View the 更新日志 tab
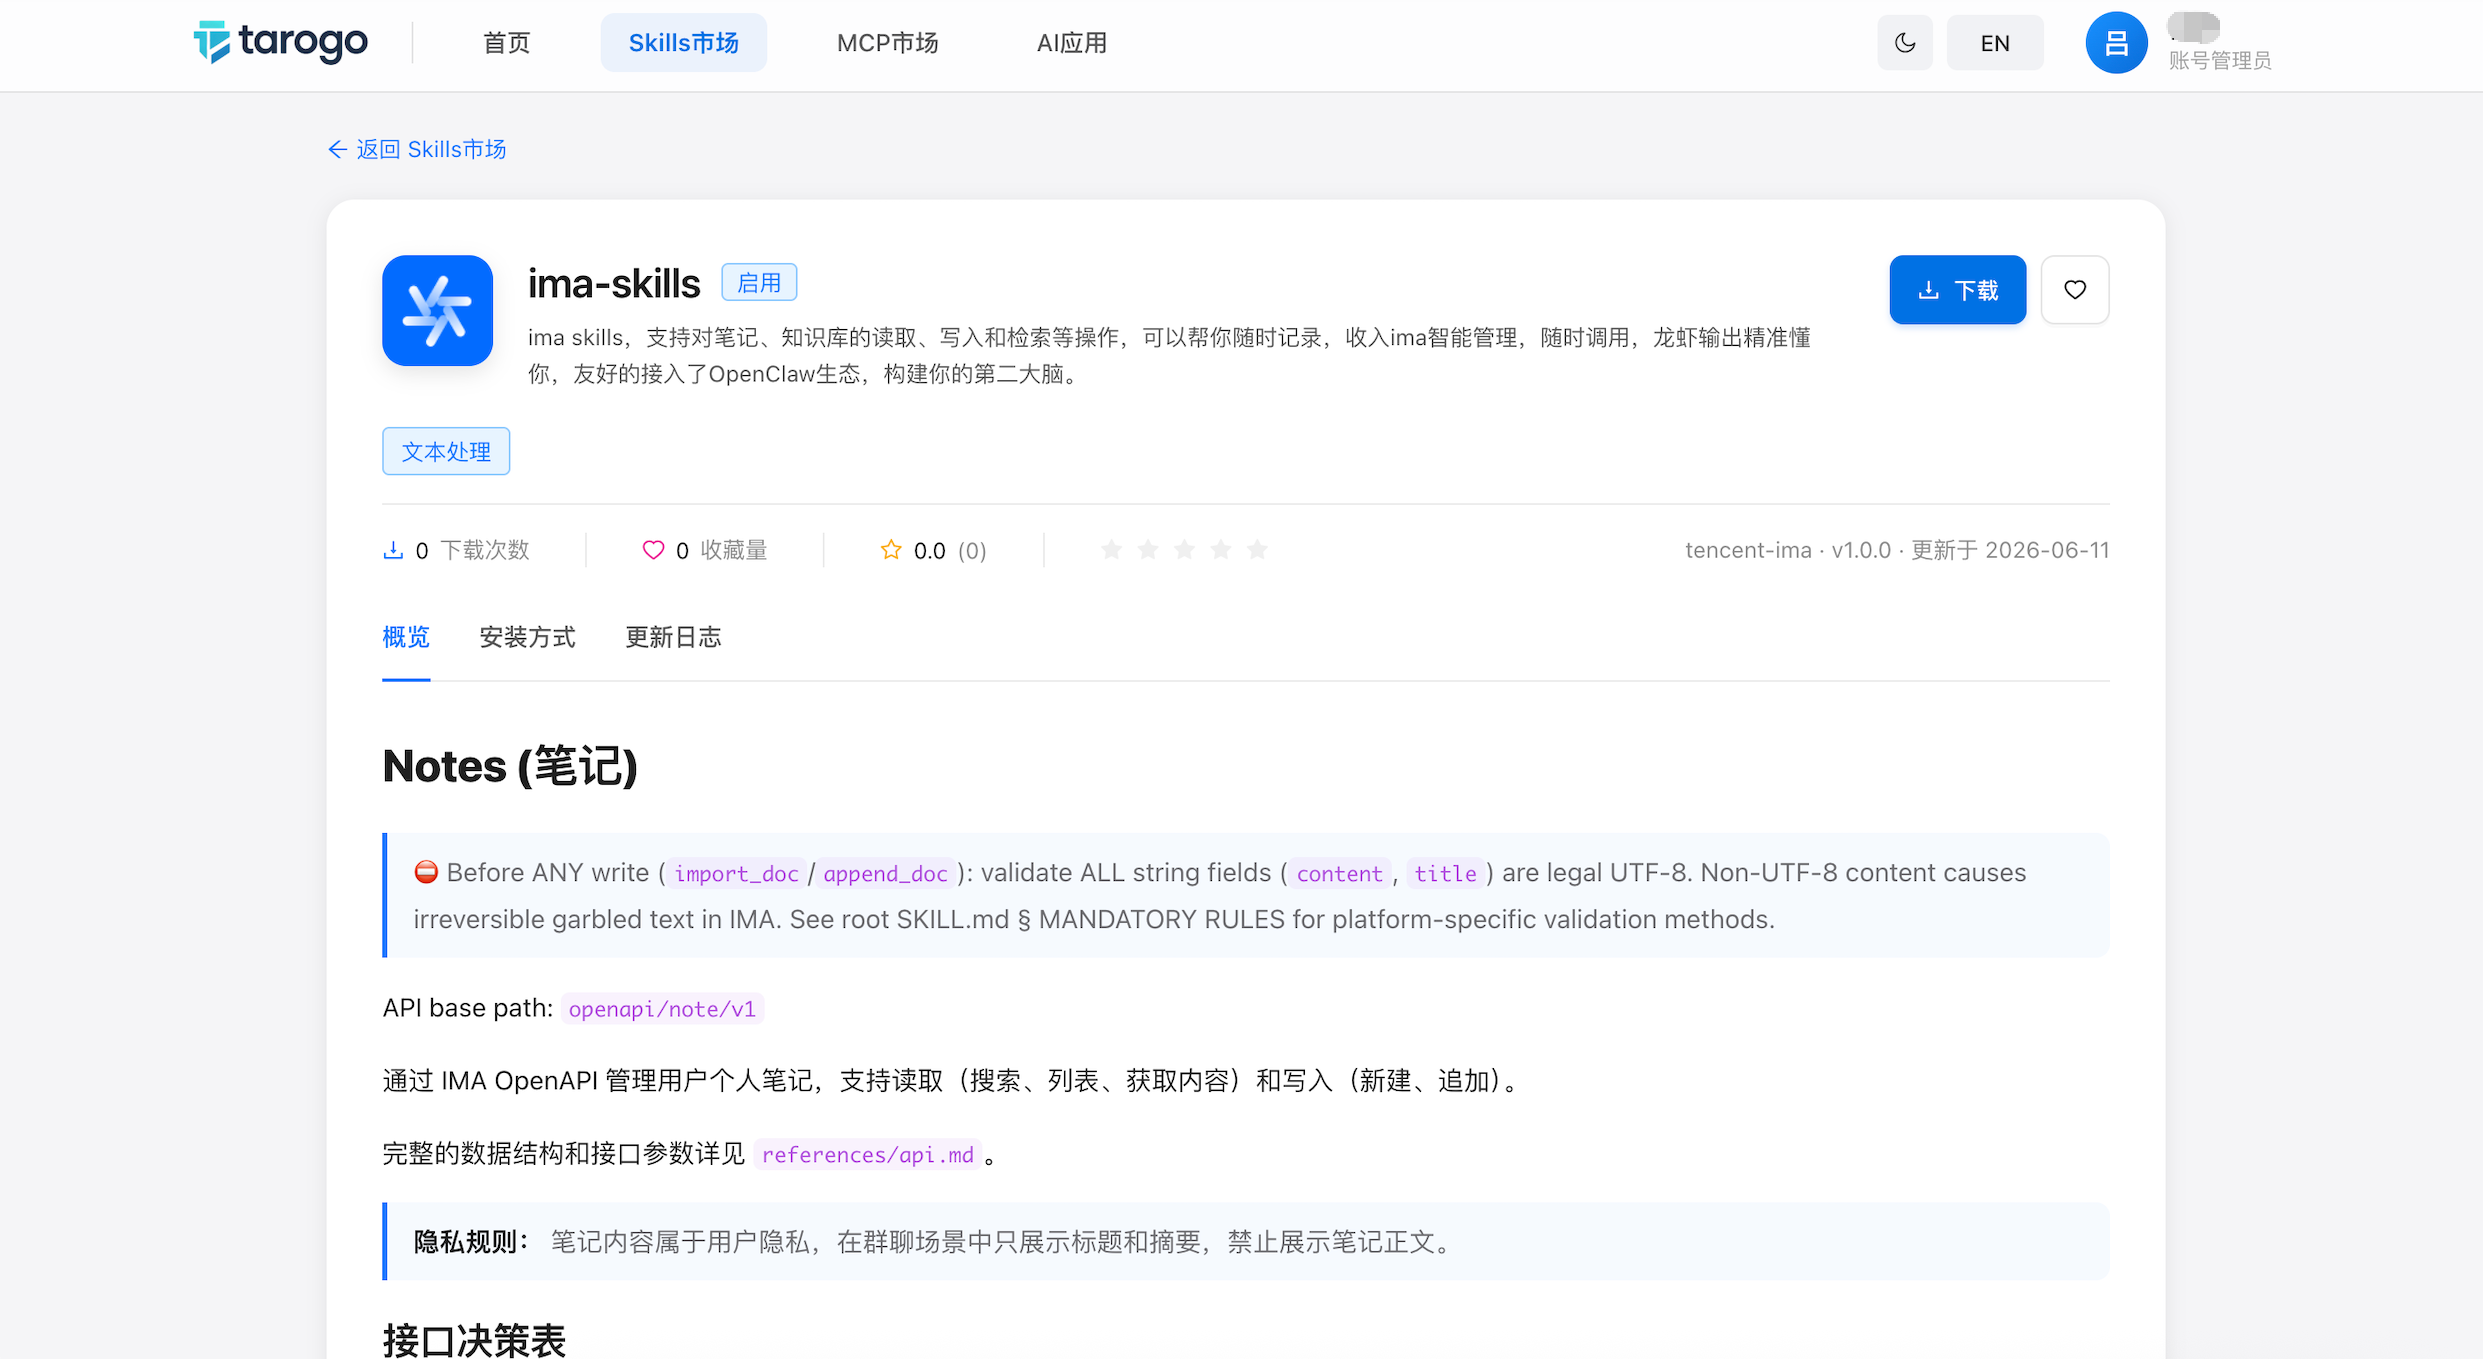Screen dimensions: 2484x1360 673,637
